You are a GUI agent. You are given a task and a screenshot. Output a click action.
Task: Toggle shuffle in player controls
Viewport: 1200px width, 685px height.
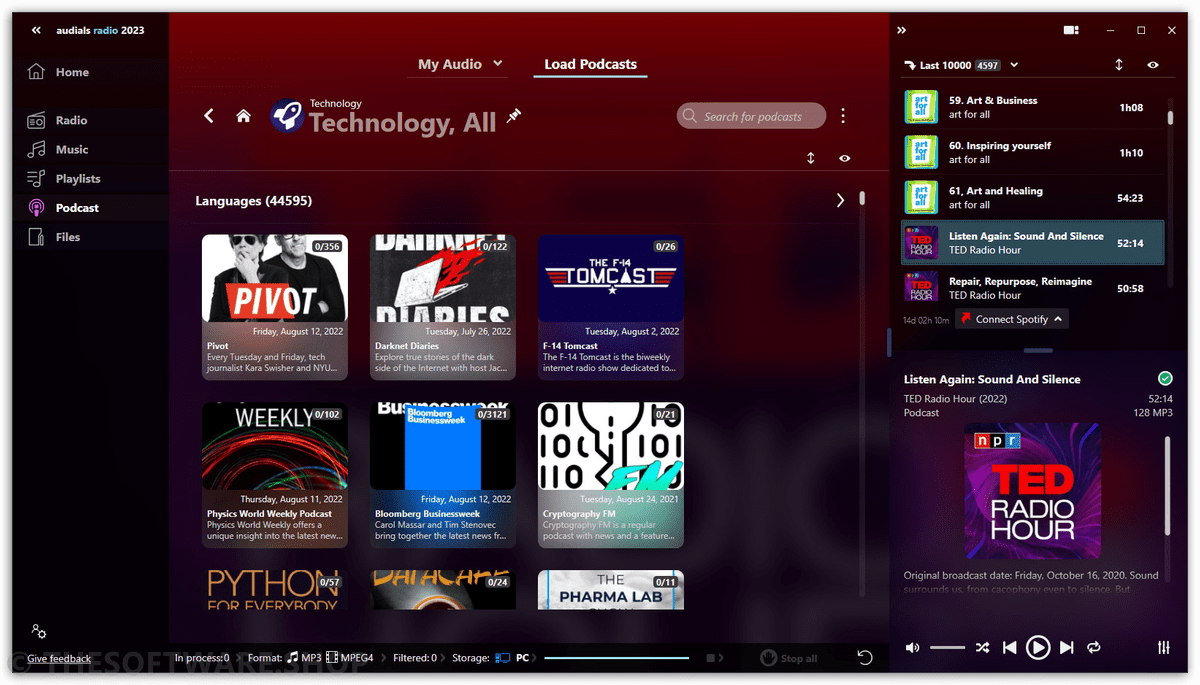click(982, 648)
